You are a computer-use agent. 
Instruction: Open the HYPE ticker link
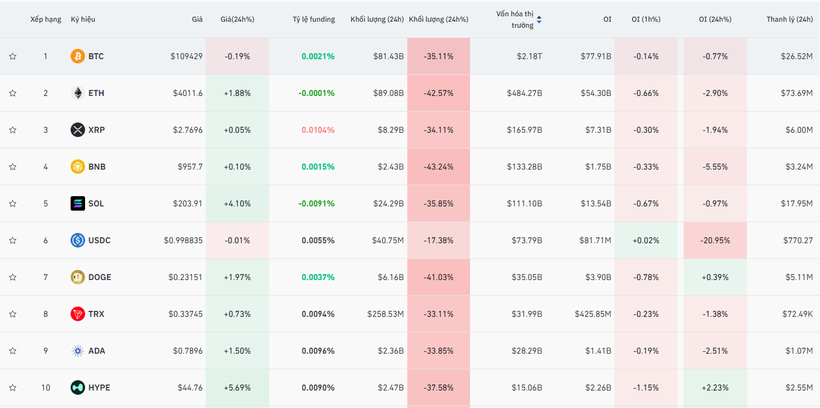(x=99, y=387)
